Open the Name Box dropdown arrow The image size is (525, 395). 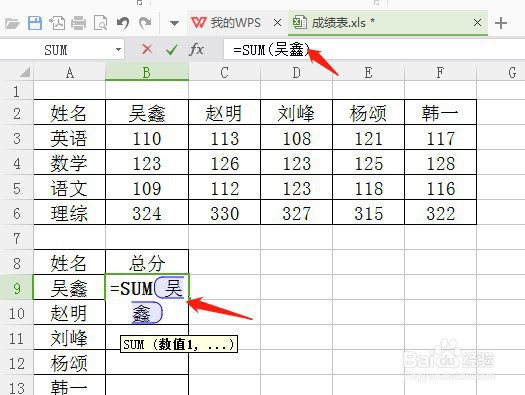118,50
